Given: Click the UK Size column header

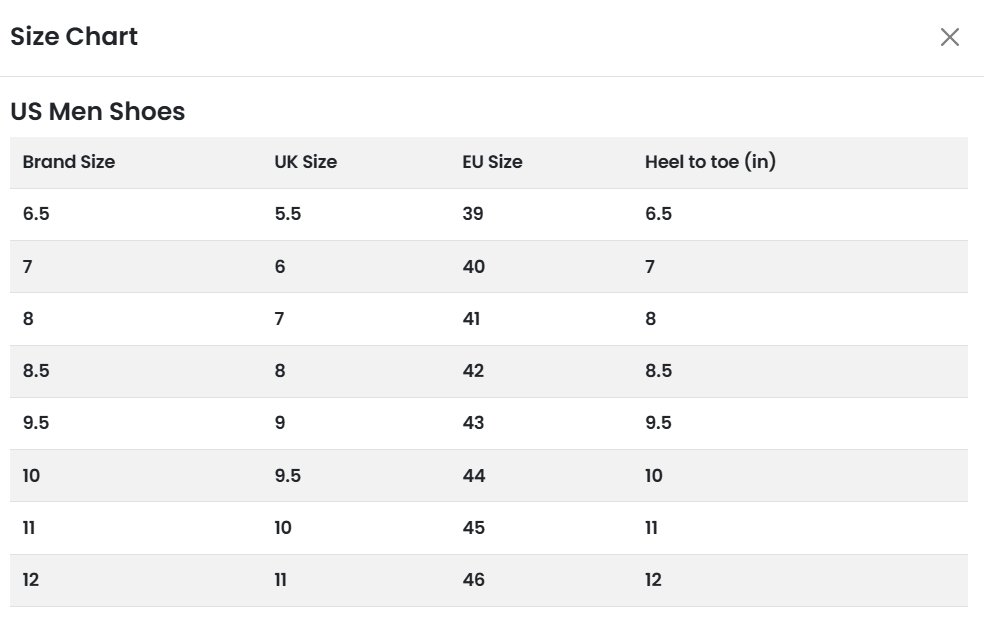Looking at the screenshot, I should pos(306,162).
